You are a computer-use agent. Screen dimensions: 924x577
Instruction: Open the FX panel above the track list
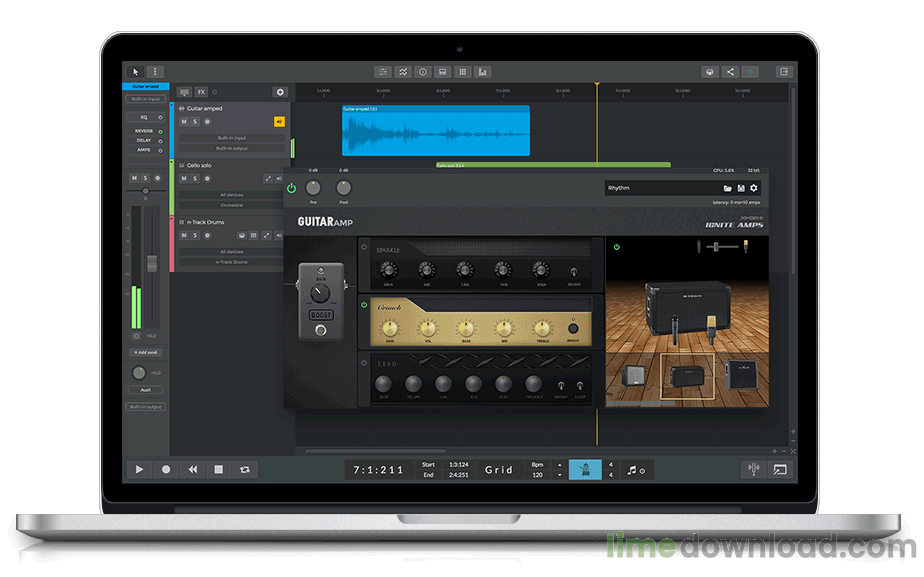tap(202, 91)
